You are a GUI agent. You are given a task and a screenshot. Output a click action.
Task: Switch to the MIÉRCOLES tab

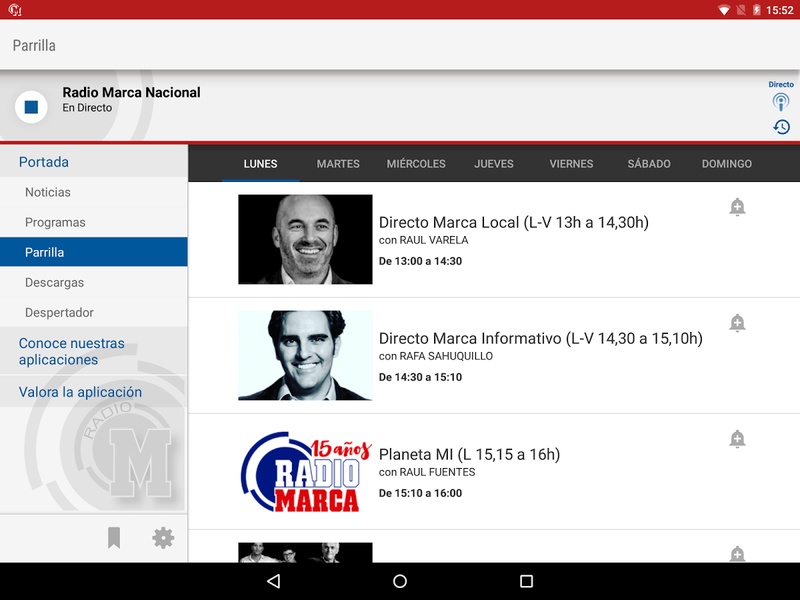416,164
